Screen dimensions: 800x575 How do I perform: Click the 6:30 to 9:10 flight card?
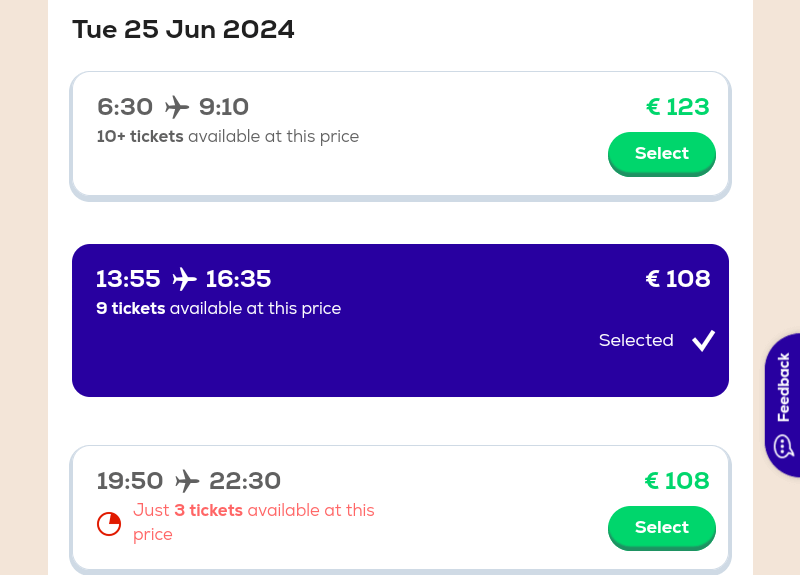401,136
